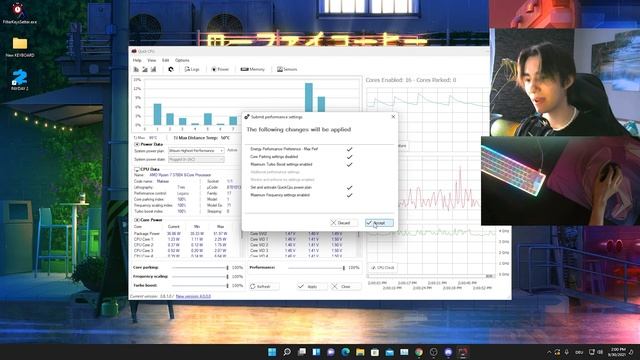640x360 pixels.
Task: Open the Options menu in Quick CPU
Action: click(x=182, y=60)
